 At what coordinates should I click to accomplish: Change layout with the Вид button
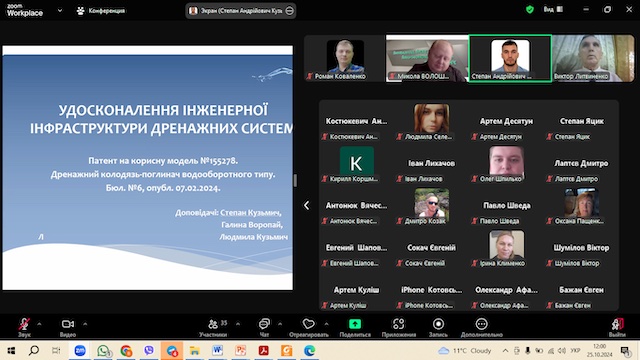click(553, 9)
